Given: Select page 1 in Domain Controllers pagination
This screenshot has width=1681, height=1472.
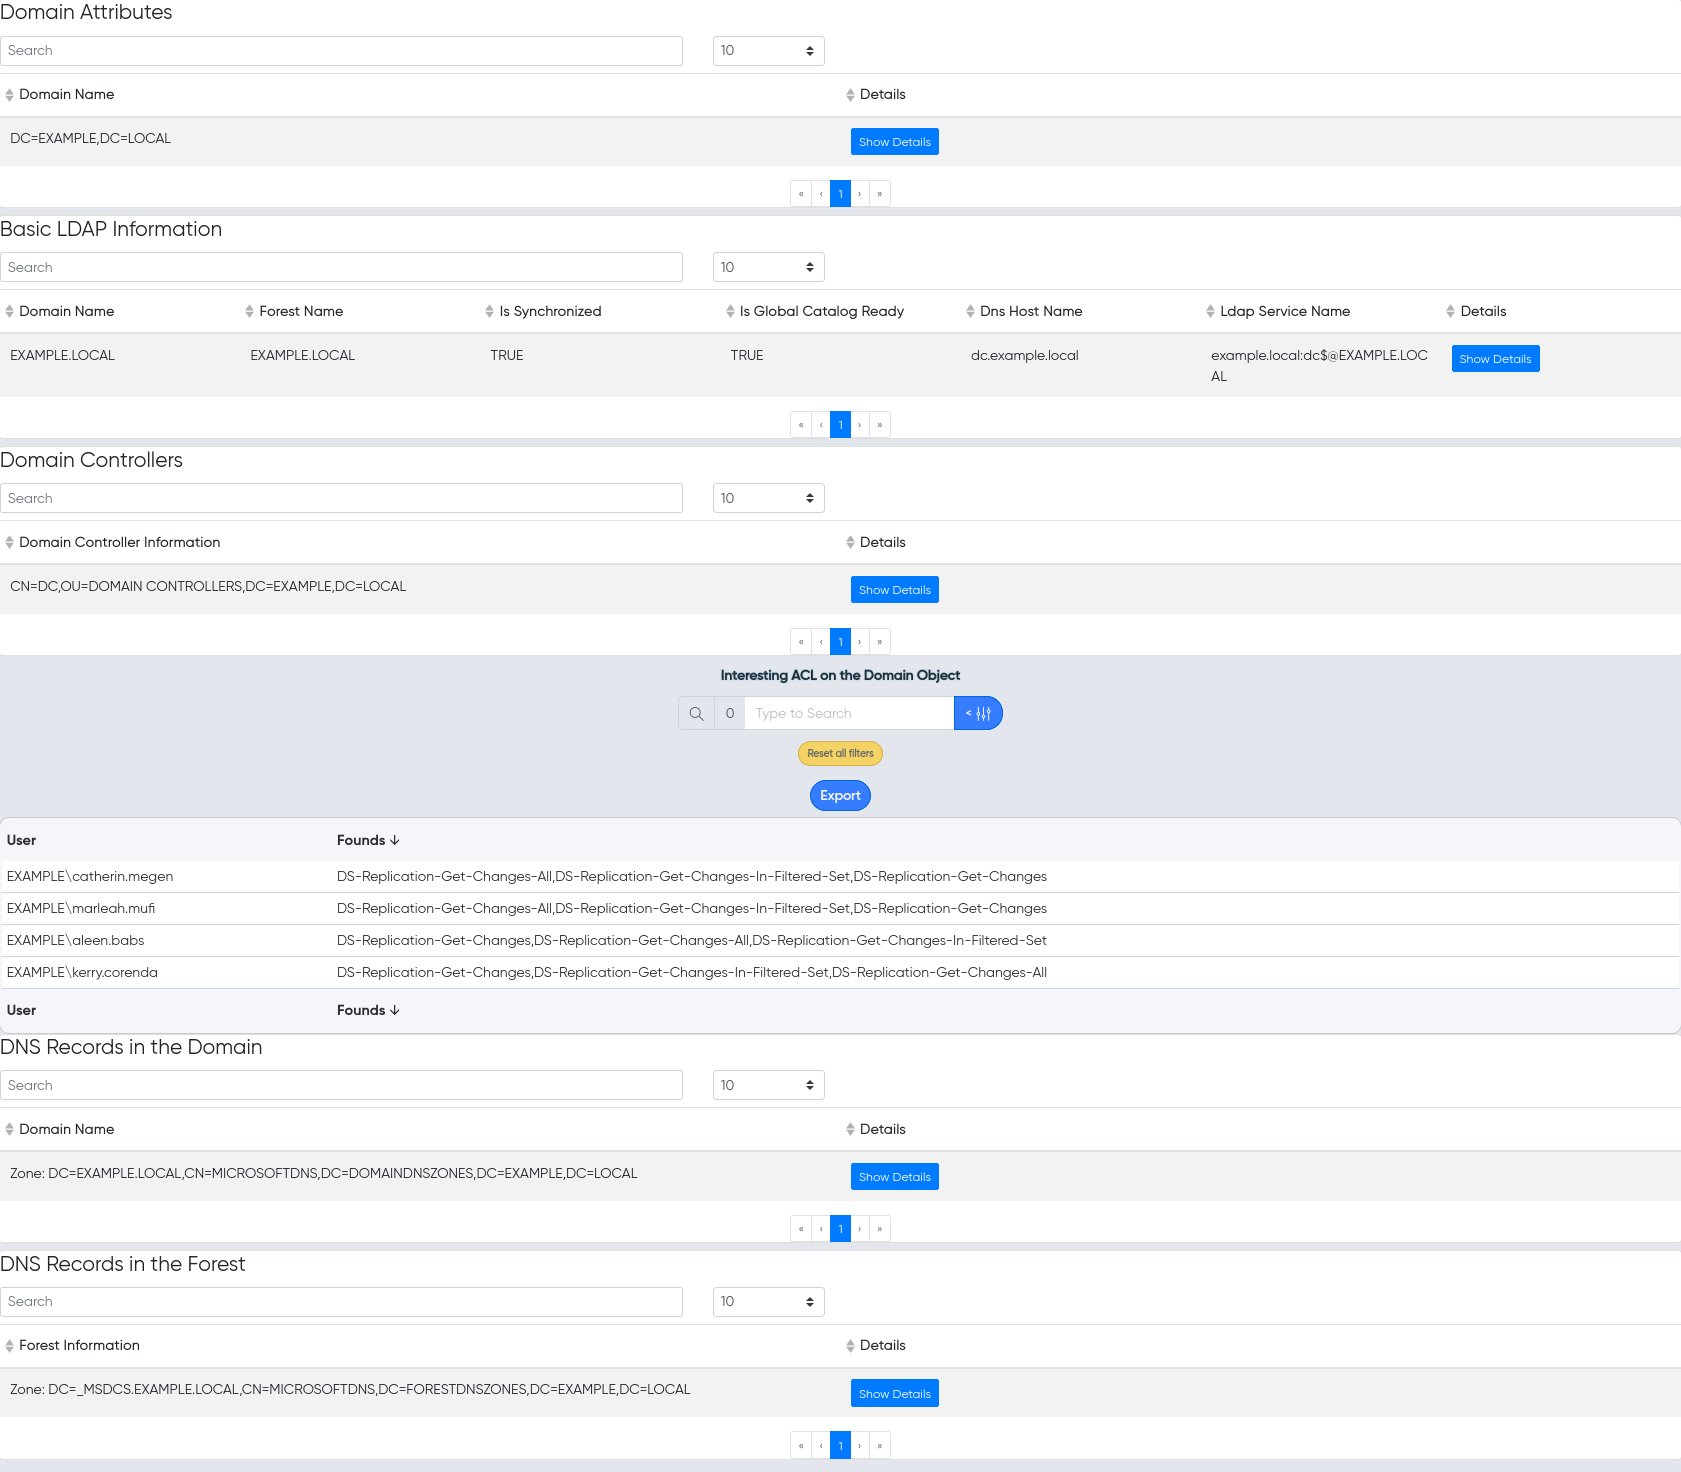Looking at the screenshot, I should tap(841, 642).
